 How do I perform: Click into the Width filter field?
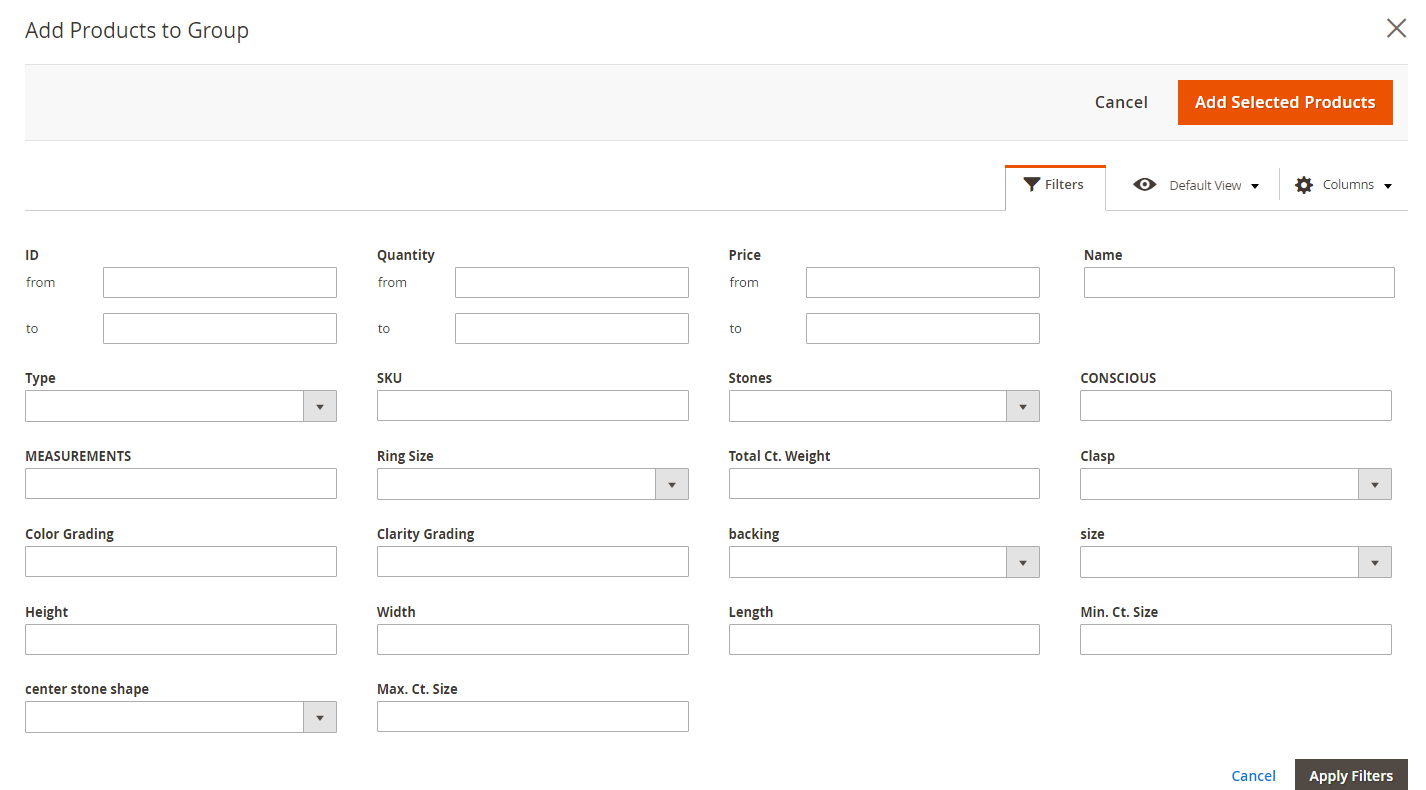533,639
